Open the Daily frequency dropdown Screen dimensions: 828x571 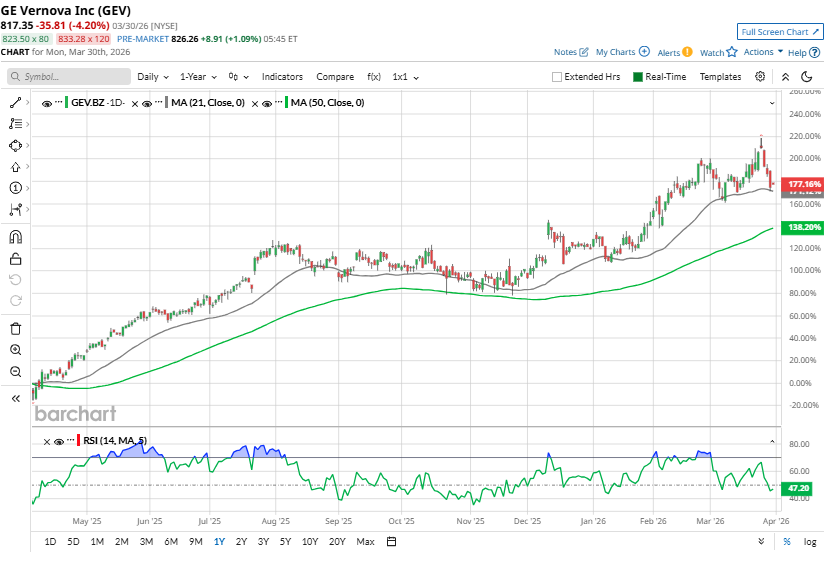(152, 77)
